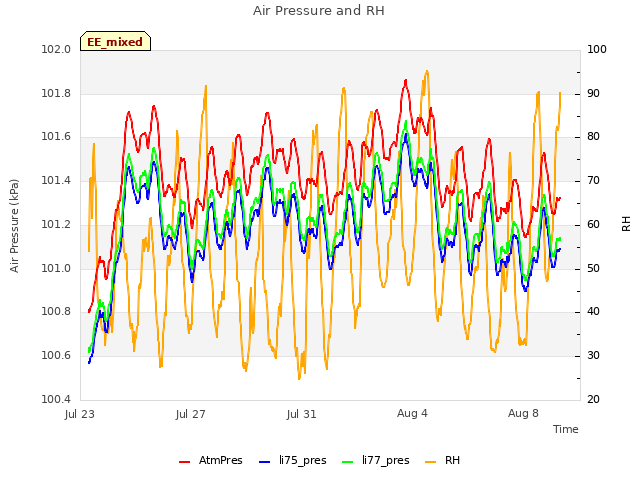This screenshot has width=640, height=480.
Task: Toggle the RH legend entry
Action: click(442, 460)
